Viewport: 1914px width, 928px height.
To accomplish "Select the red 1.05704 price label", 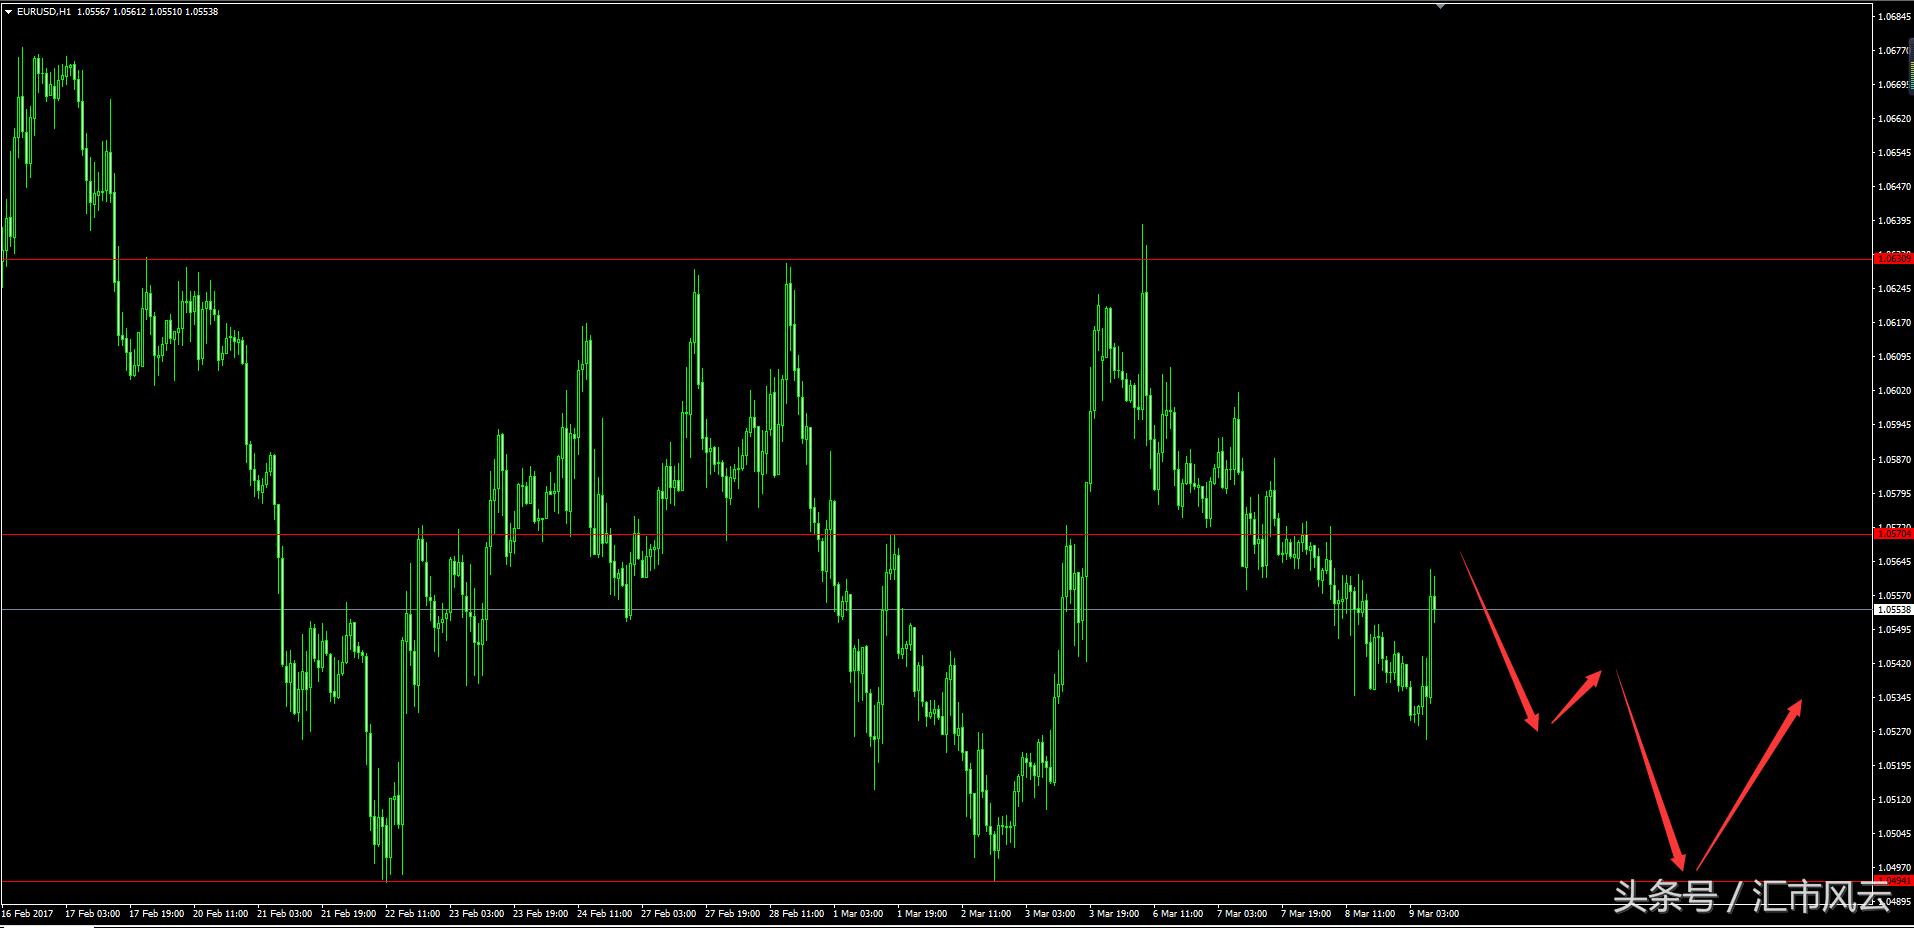I will (1894, 534).
